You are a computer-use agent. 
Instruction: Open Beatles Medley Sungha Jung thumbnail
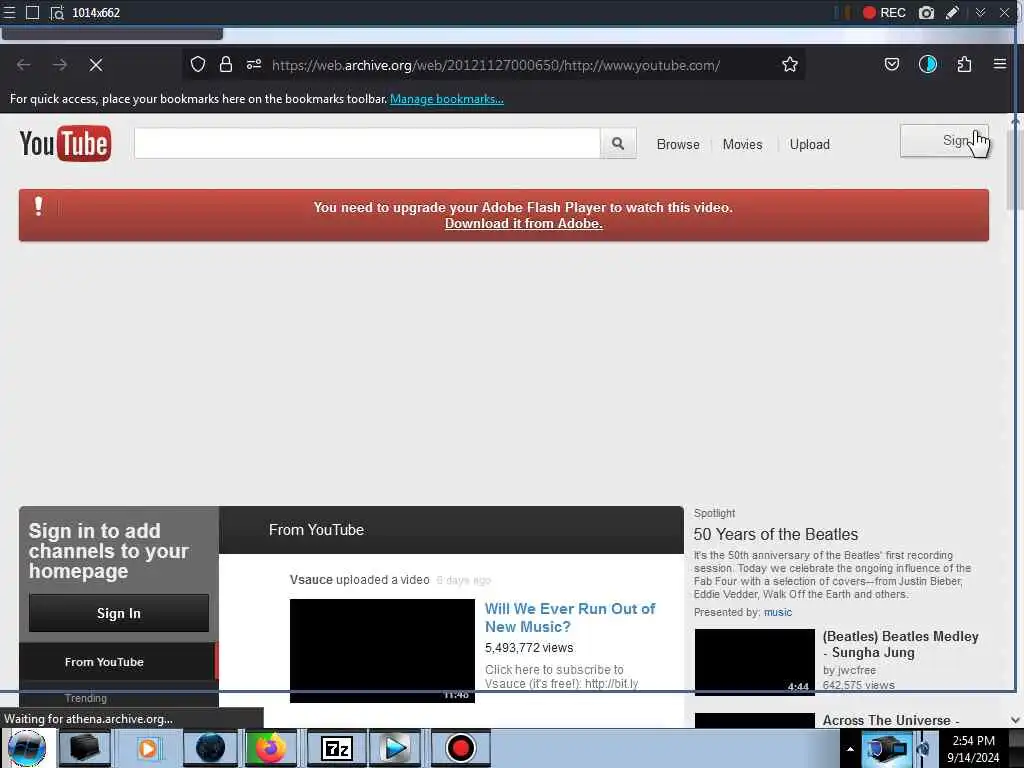754,662
